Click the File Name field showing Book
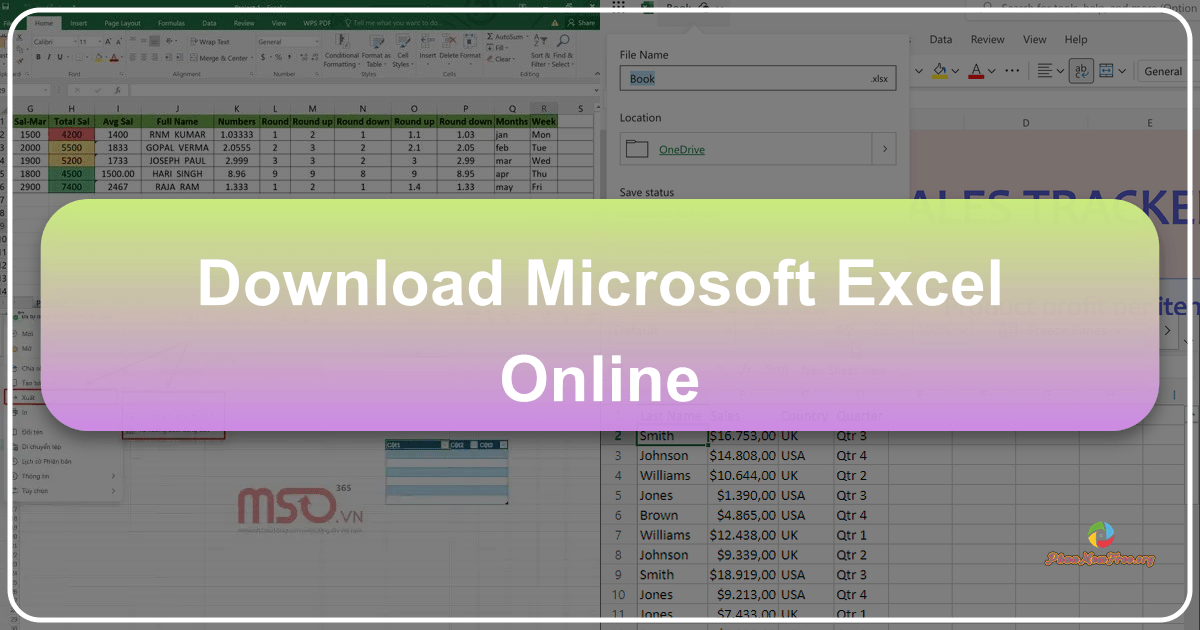The width and height of the screenshot is (1200, 630). (x=755, y=78)
